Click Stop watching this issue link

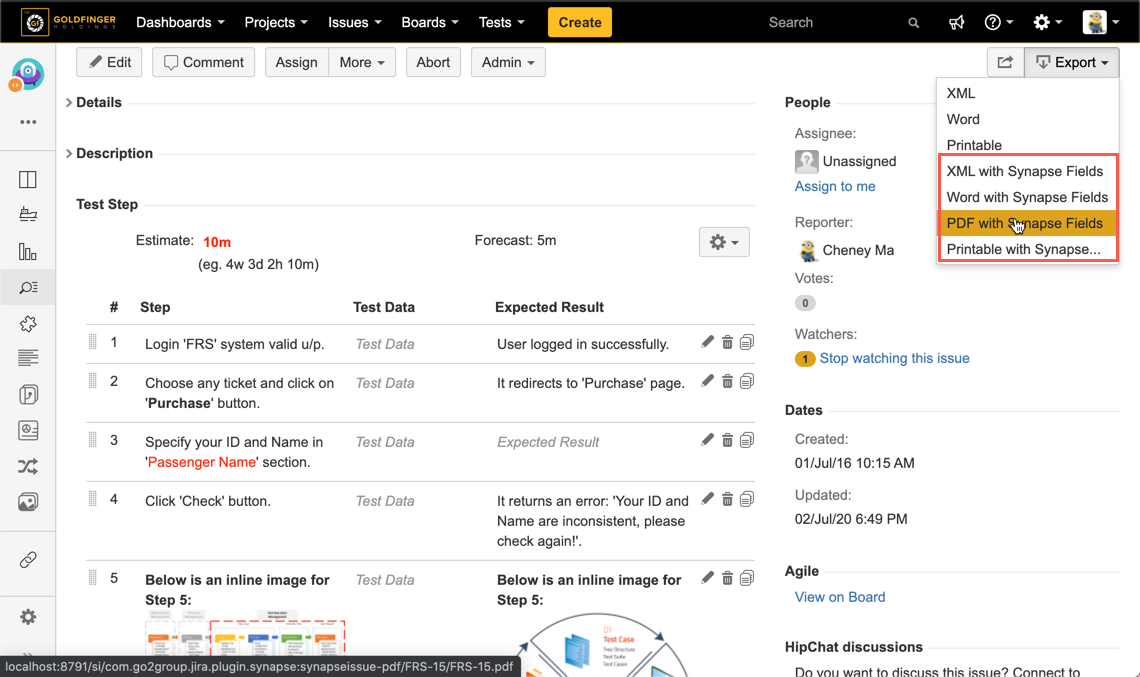894,358
